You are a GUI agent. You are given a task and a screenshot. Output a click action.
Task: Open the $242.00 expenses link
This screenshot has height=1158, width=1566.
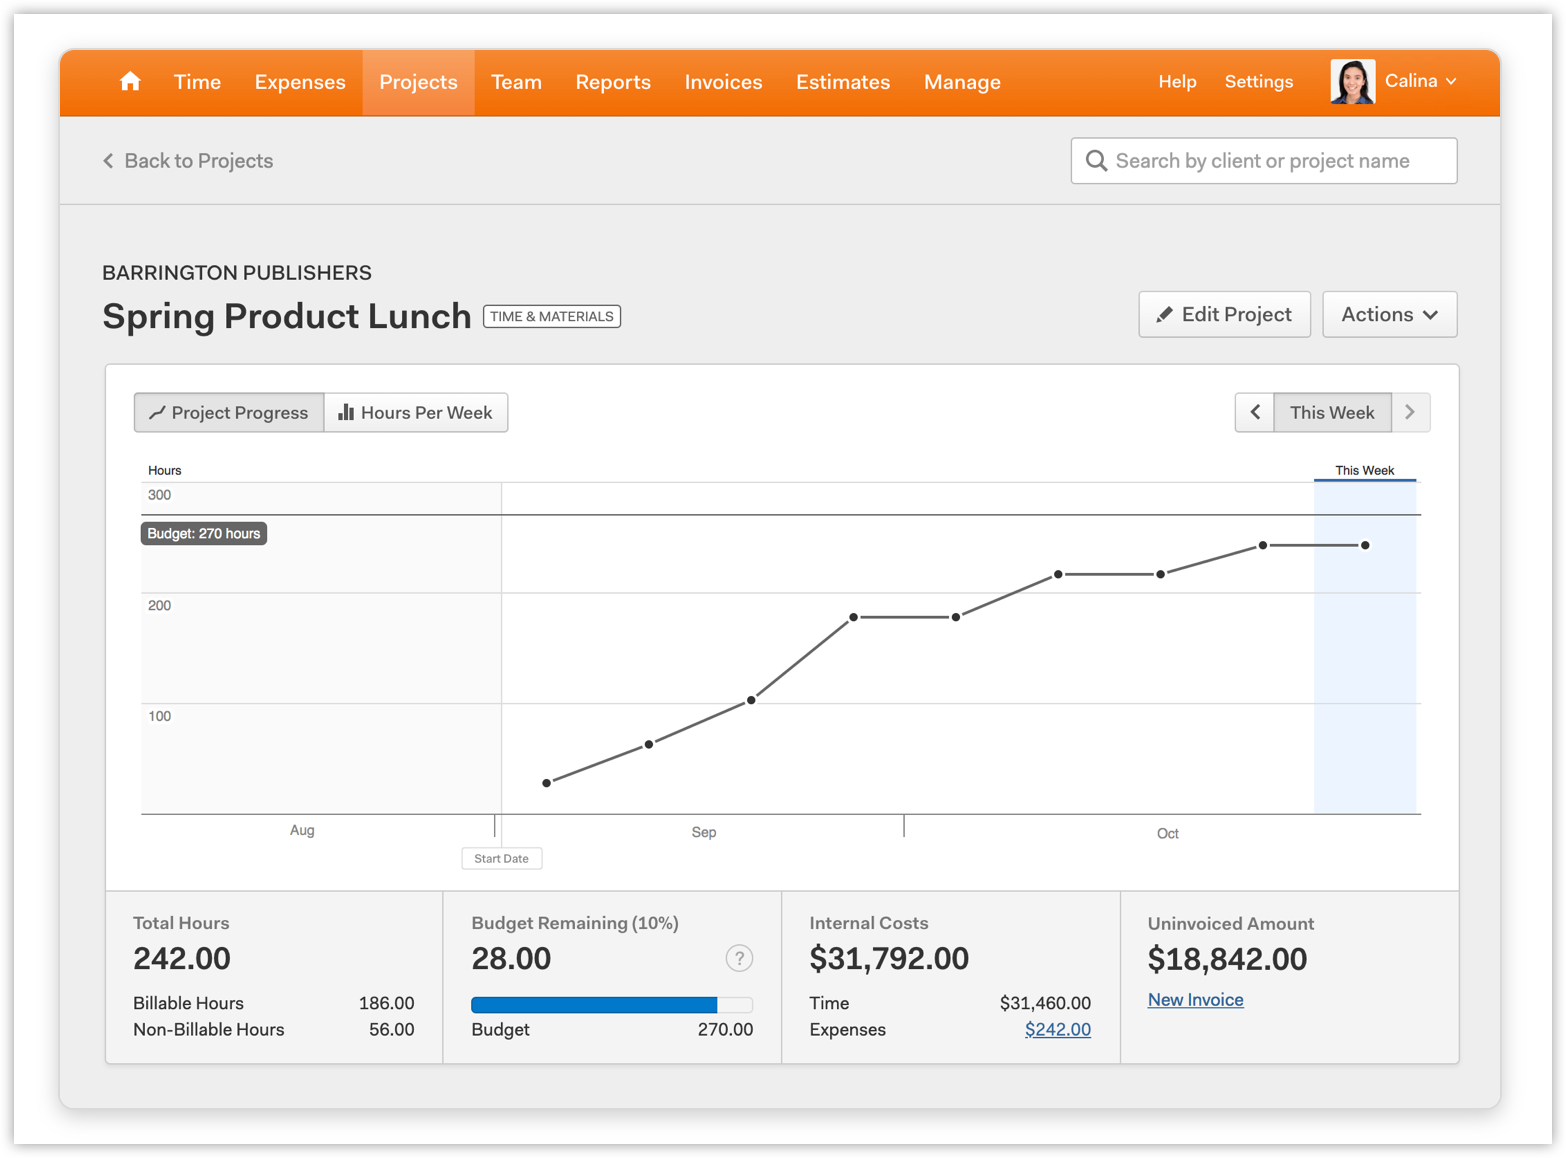pos(1057,1029)
